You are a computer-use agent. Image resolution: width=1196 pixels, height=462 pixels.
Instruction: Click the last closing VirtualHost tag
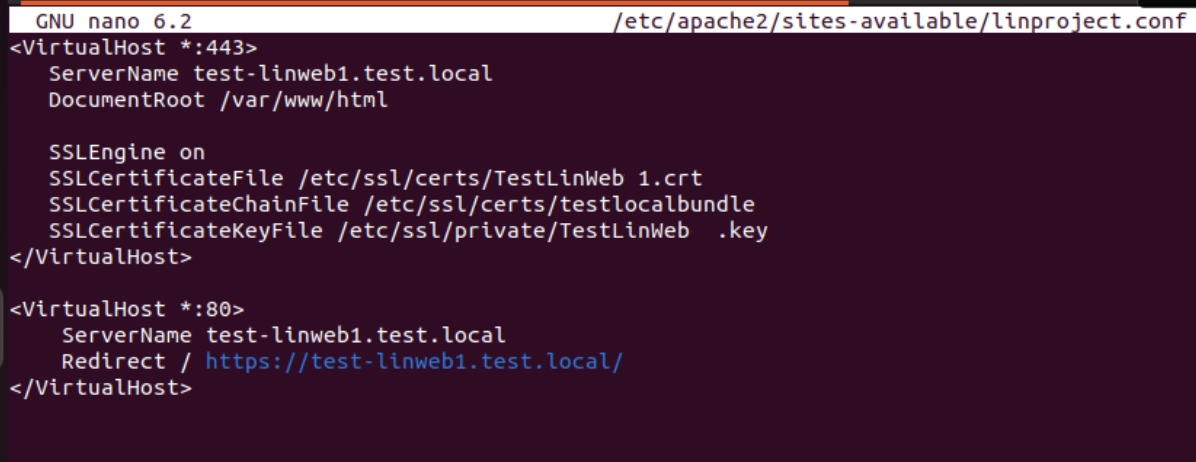(101, 387)
